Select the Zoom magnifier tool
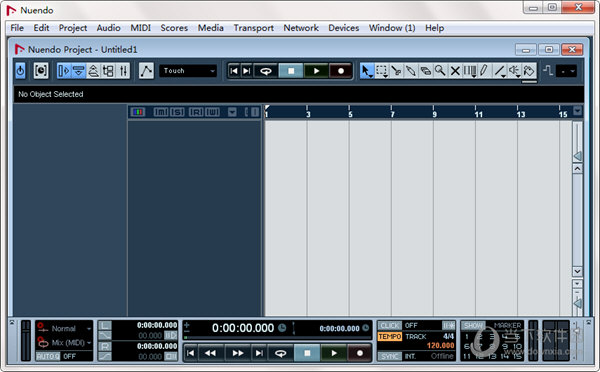The image size is (600, 372). pos(440,71)
